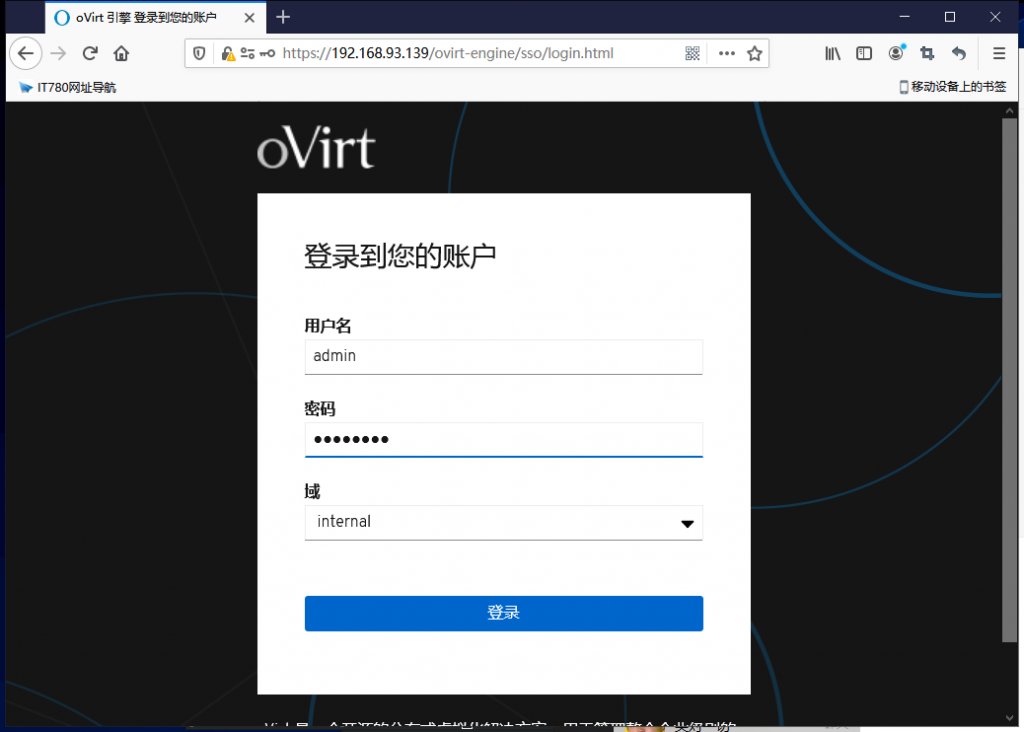Click the blue 登录 button

click(504, 613)
